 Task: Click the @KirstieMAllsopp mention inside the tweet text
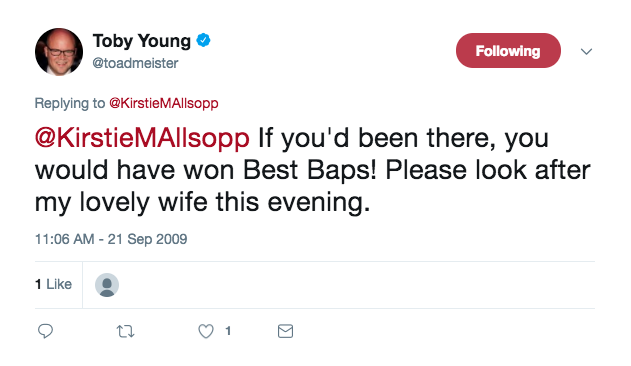pos(142,139)
